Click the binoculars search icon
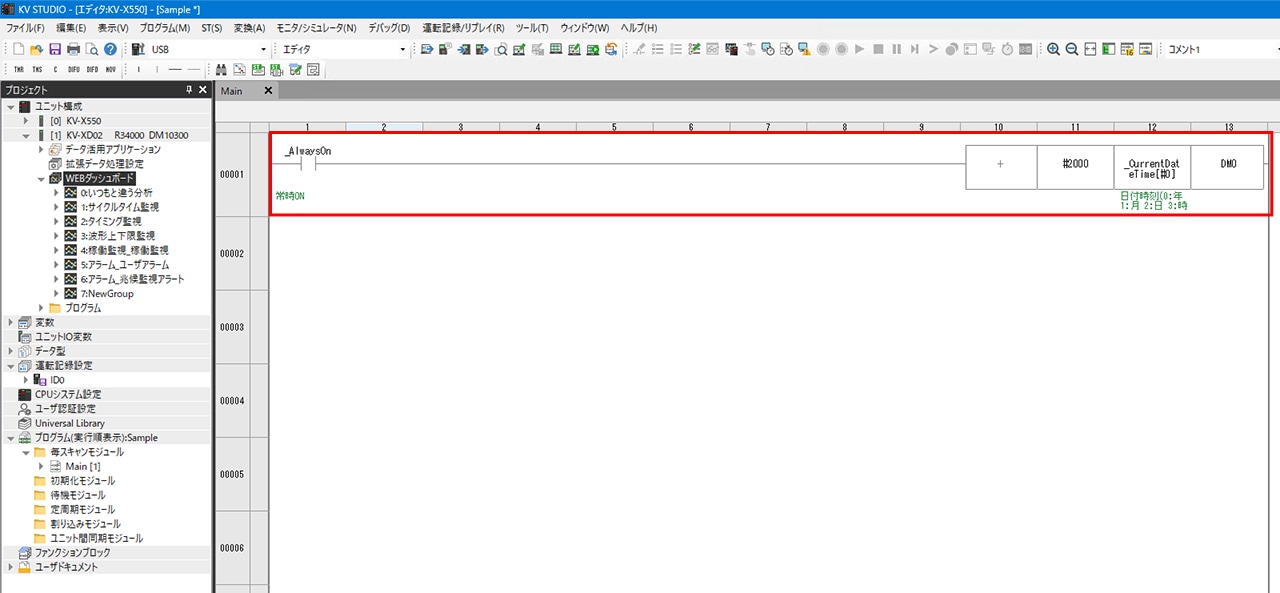This screenshot has width=1280, height=593. (222, 70)
